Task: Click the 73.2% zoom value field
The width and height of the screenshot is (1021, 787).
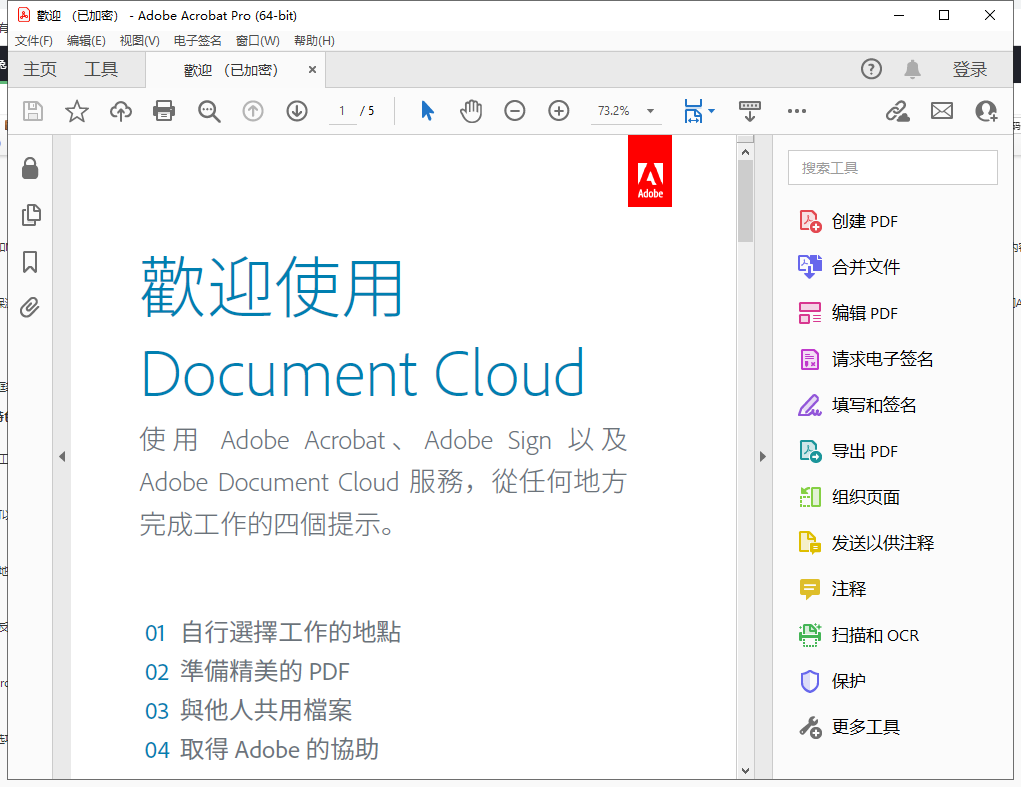Action: (614, 111)
